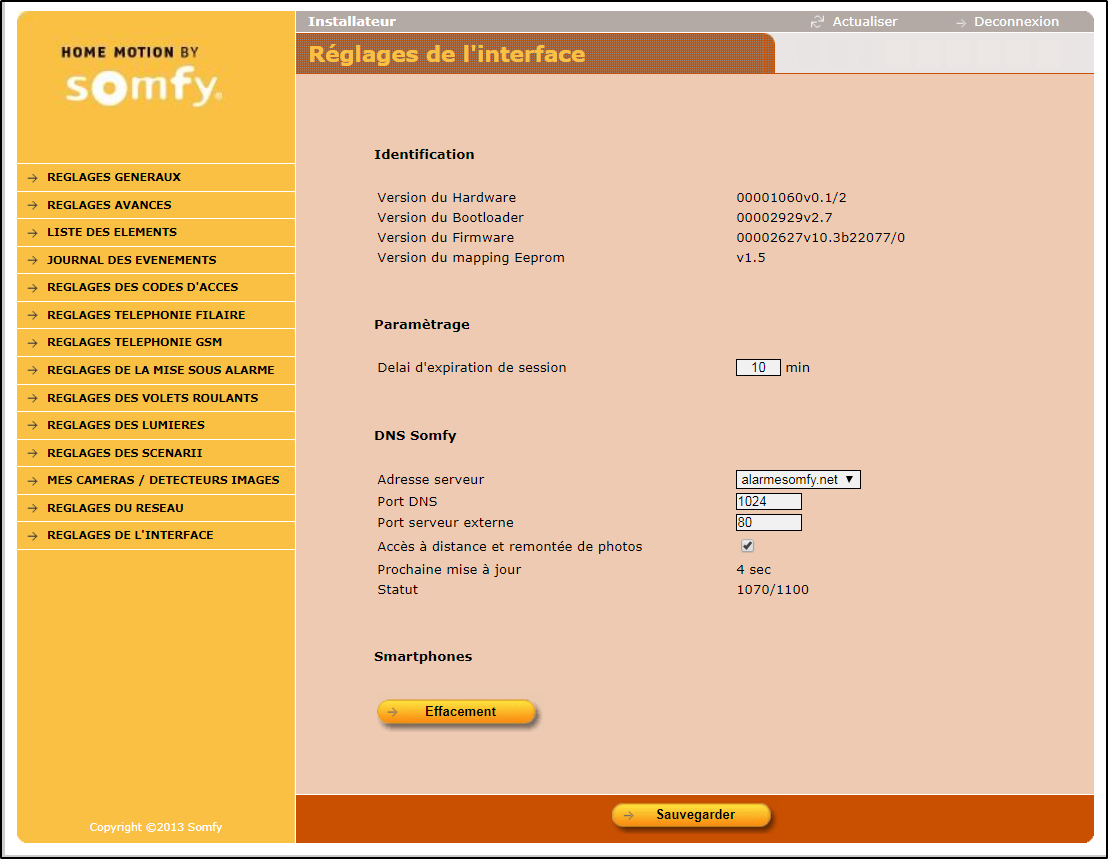This screenshot has height=859, width=1108.
Task: Click the Port DNS input field
Action: coord(769,501)
